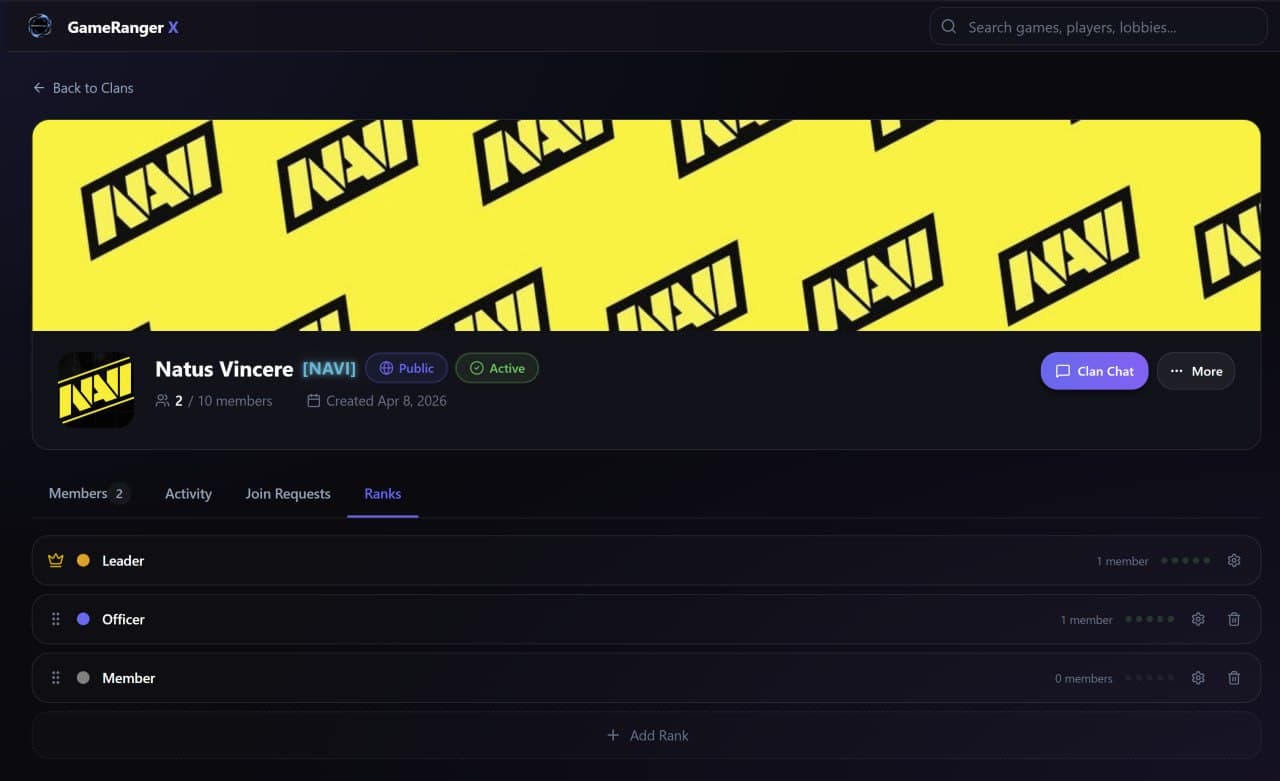The height and width of the screenshot is (781, 1280).
Task: Open Leader rank settings gear
Action: click(x=1234, y=561)
